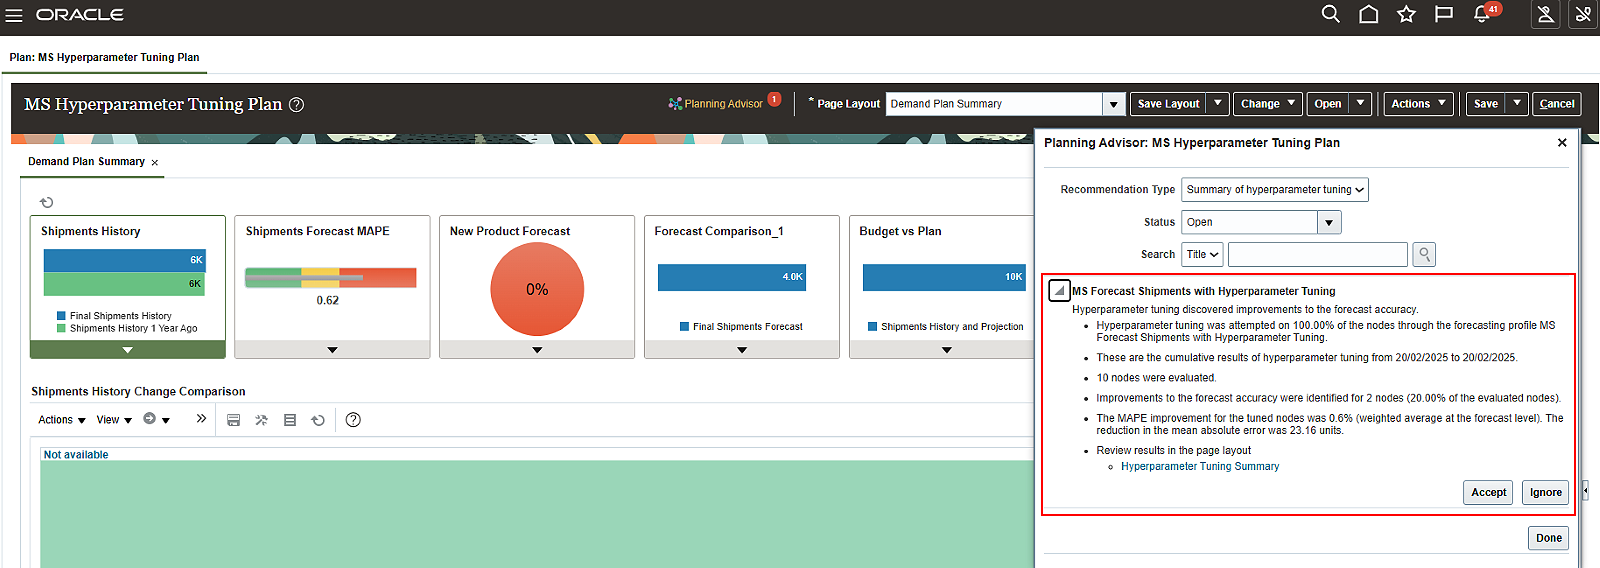This screenshot has height=568, width=1600.
Task: Click the Oracle logo
Action: tap(80, 15)
